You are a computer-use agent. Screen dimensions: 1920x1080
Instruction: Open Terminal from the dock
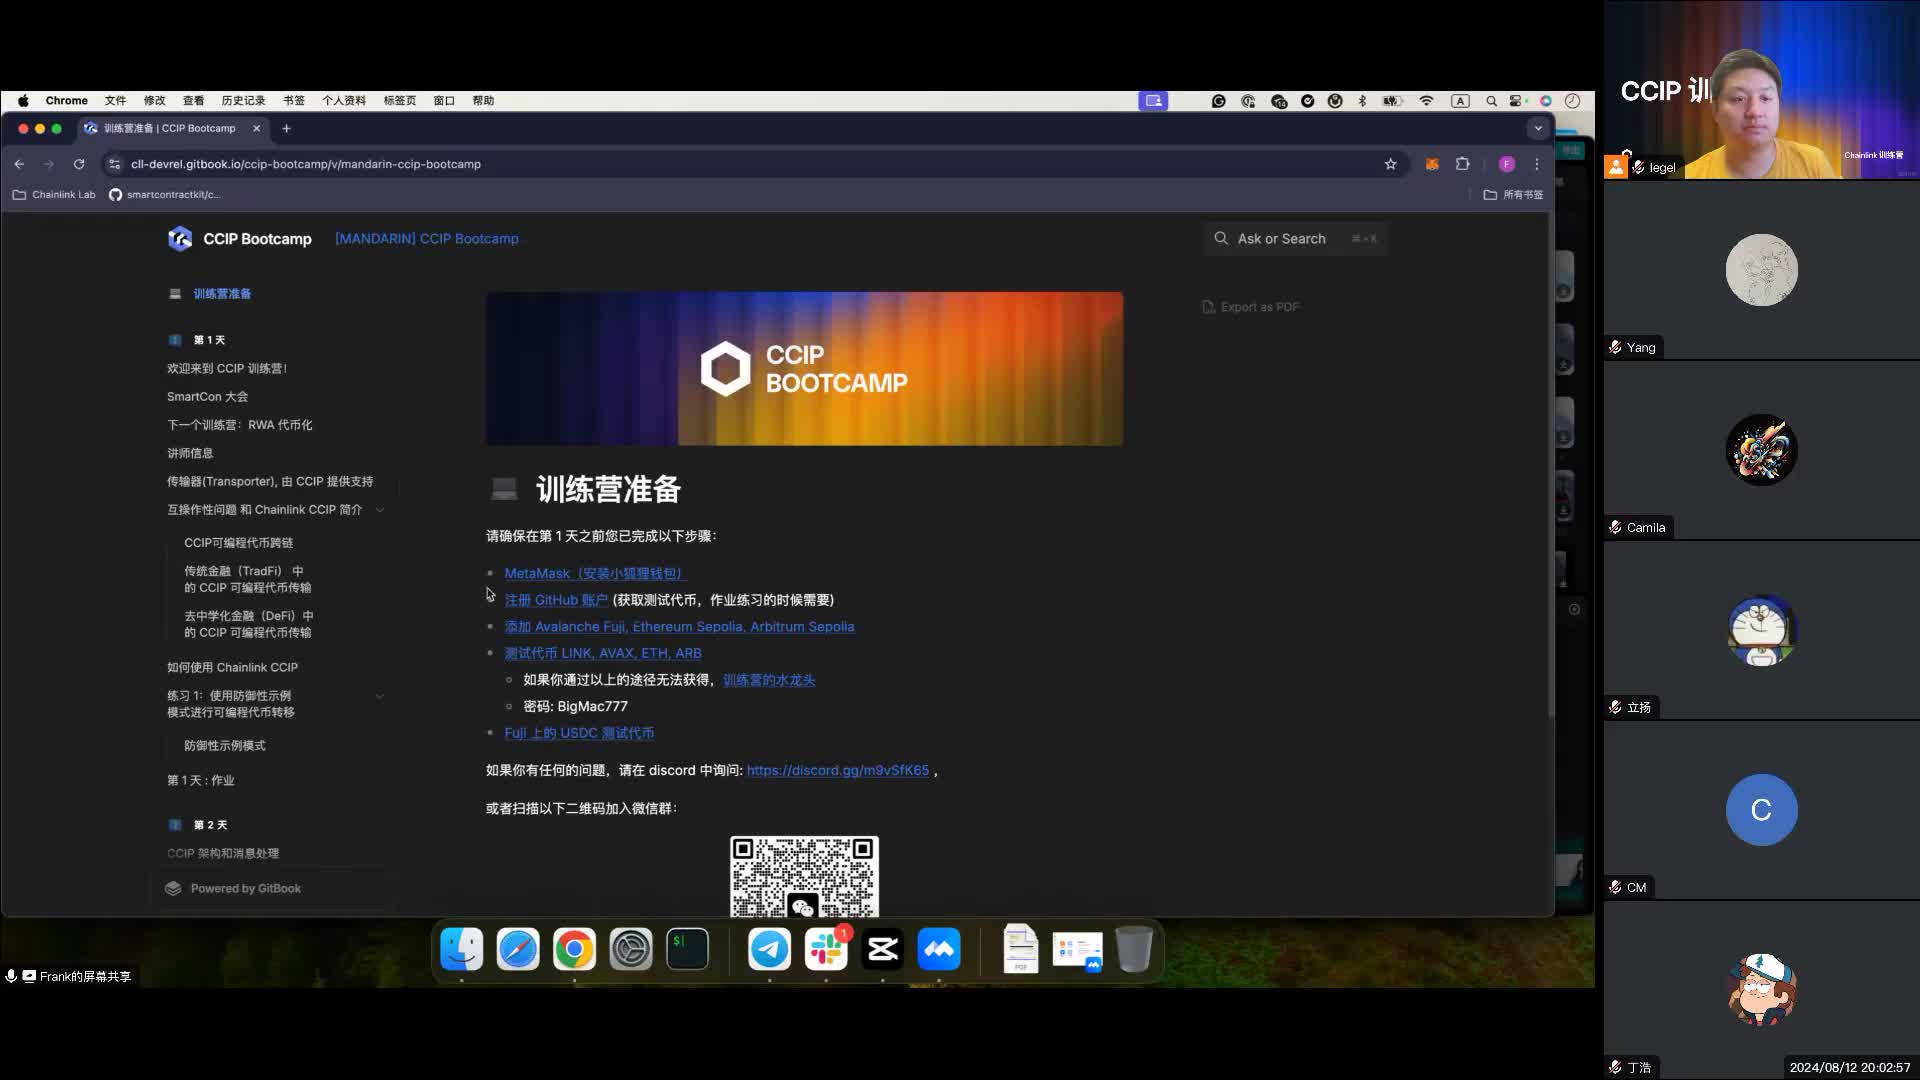pos(688,949)
